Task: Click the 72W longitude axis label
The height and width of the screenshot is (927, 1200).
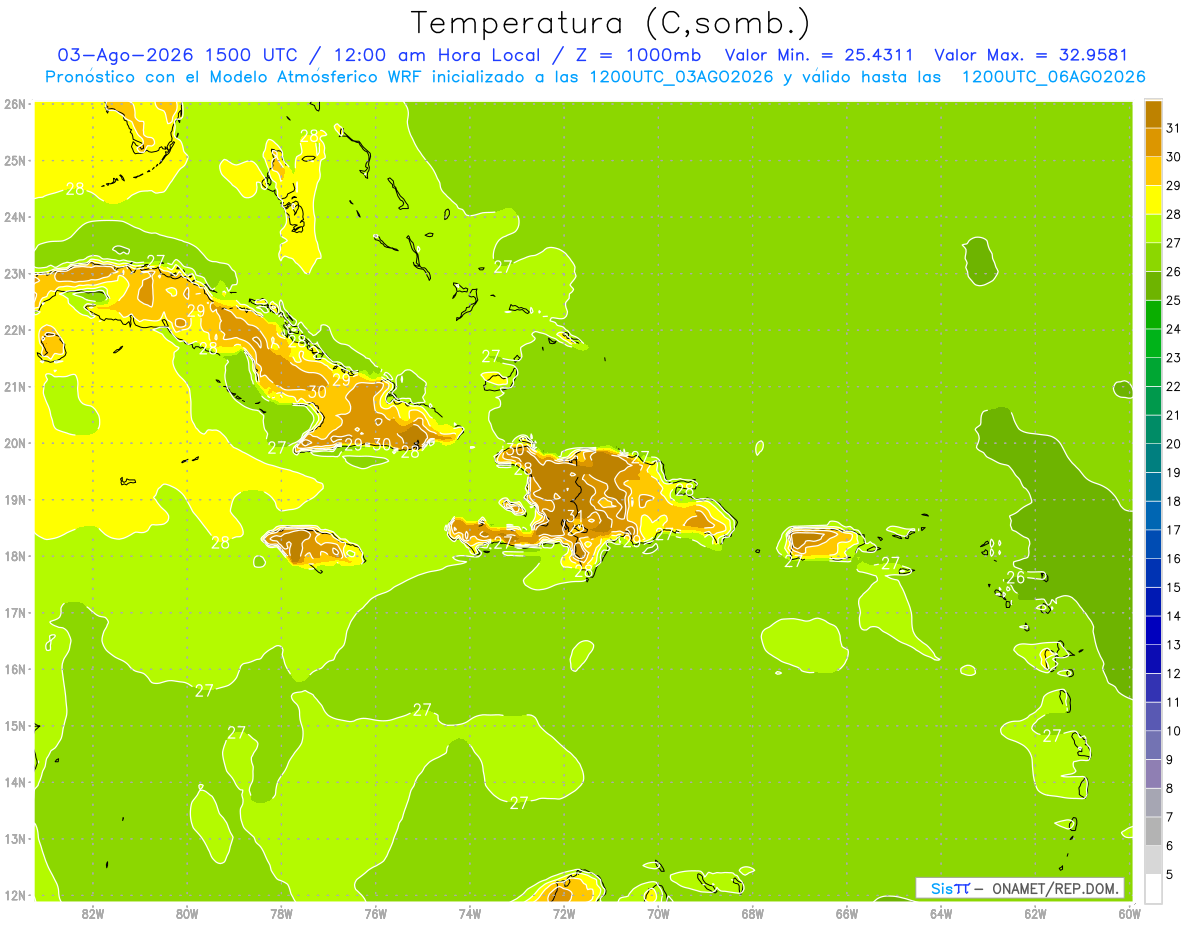Action: (564, 913)
